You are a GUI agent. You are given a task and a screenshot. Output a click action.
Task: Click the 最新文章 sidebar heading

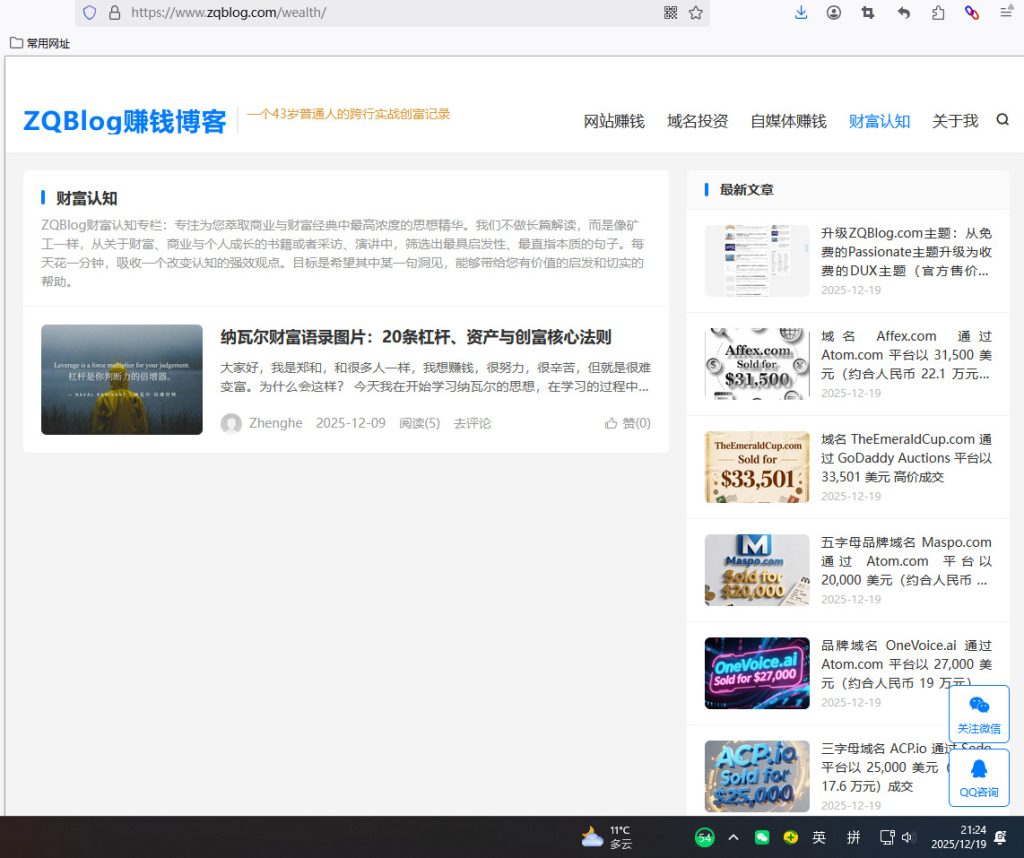pos(746,189)
